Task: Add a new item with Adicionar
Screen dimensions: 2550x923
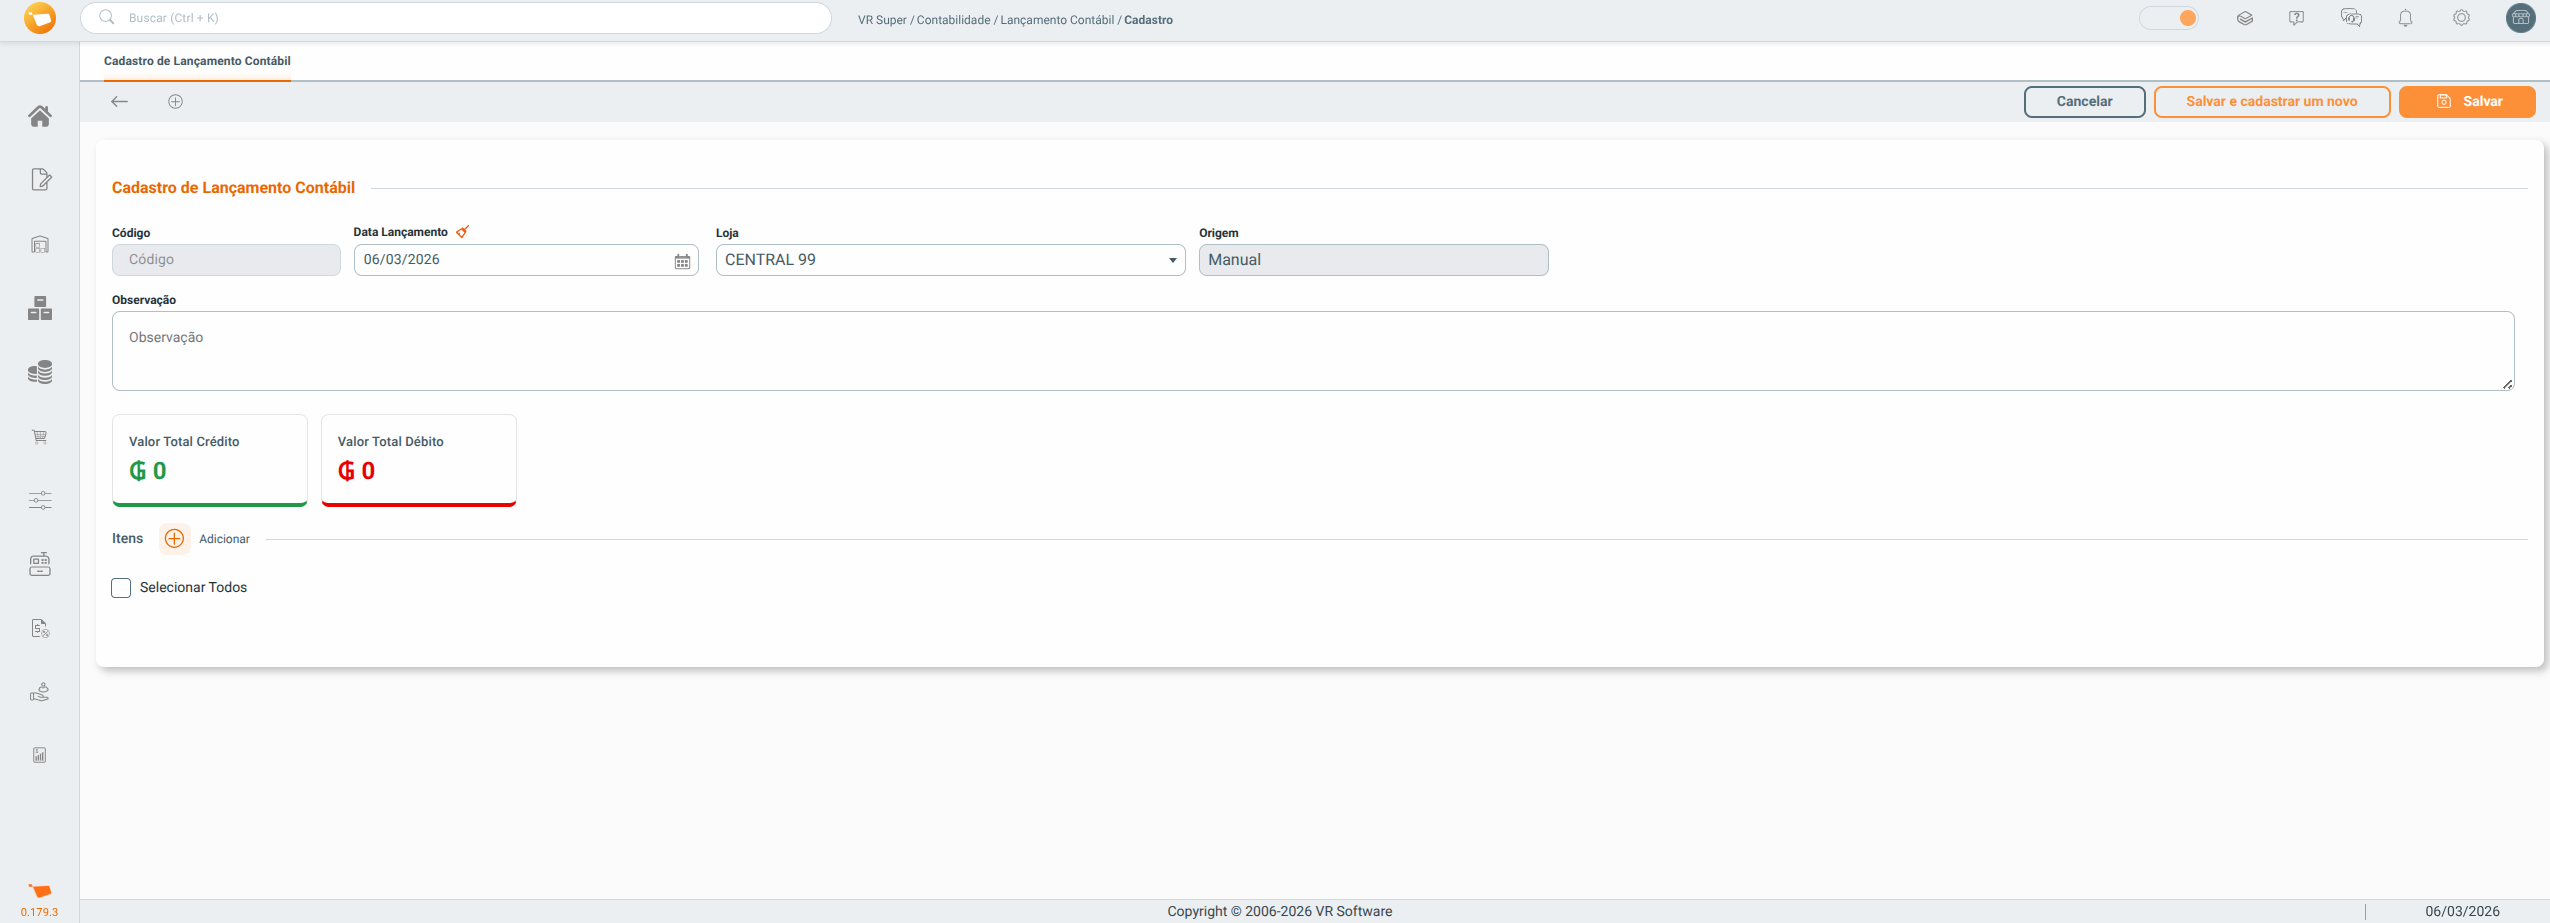Action: point(175,539)
